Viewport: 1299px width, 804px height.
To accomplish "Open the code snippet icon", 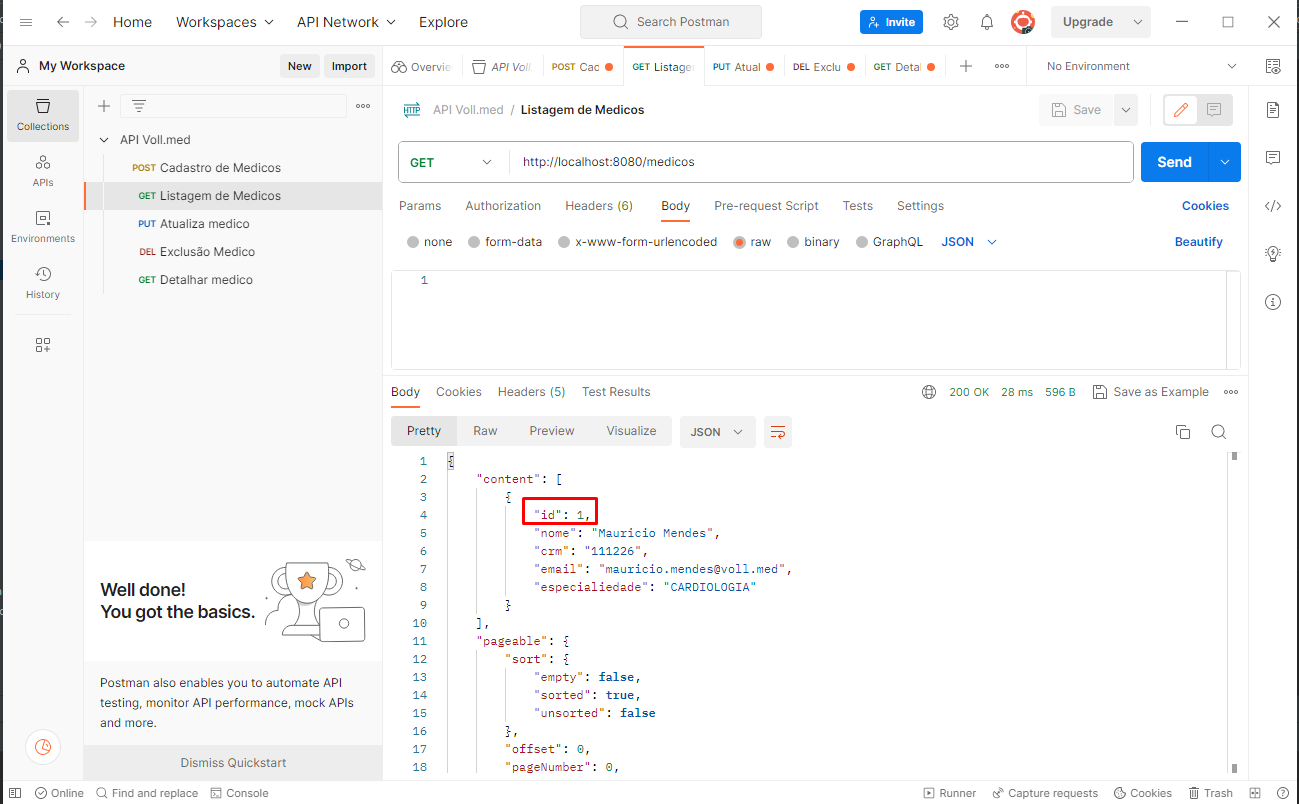I will pyautogui.click(x=1273, y=206).
